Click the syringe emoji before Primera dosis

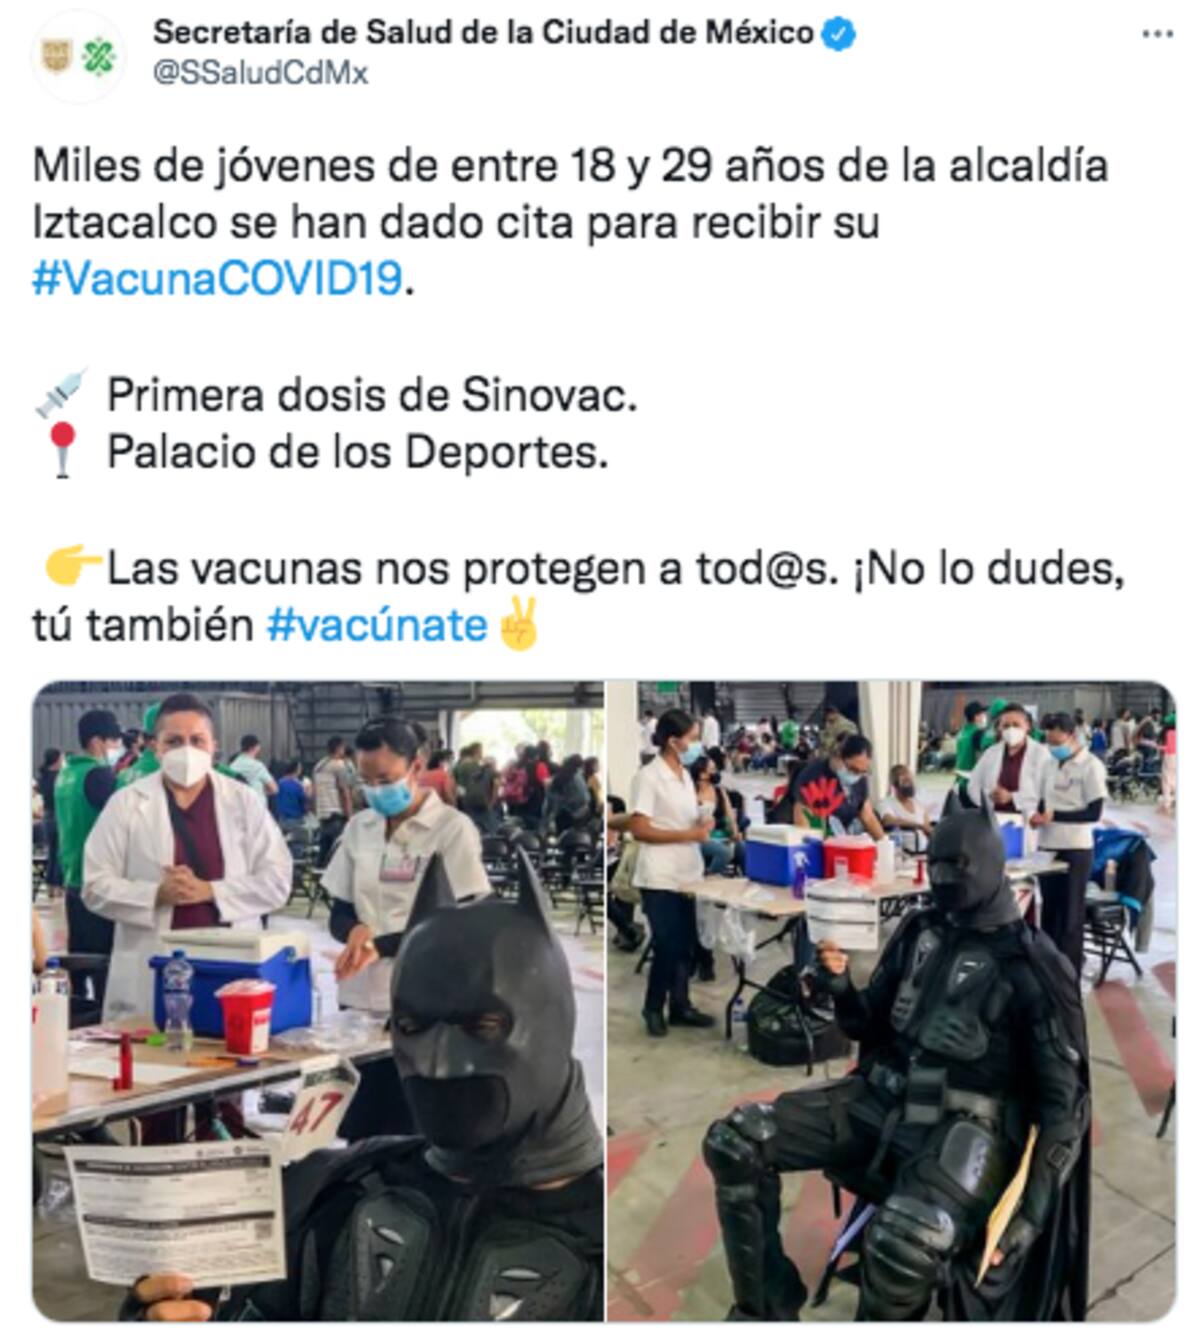pos(61,393)
